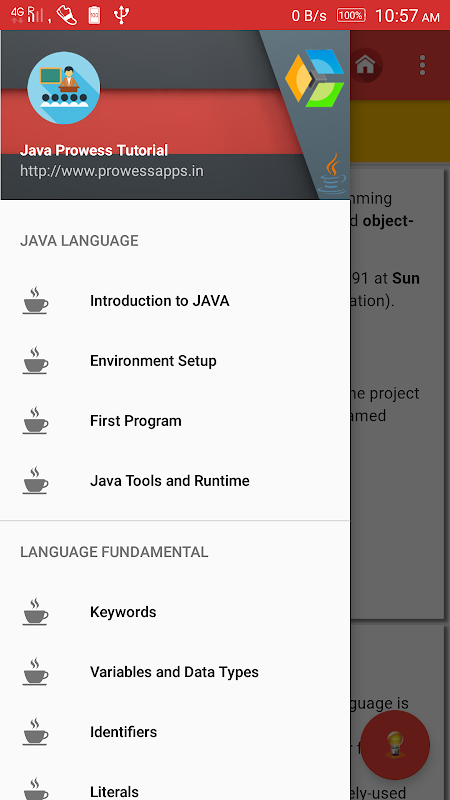
Task: Select the Literals menu entry
Action: (175, 786)
